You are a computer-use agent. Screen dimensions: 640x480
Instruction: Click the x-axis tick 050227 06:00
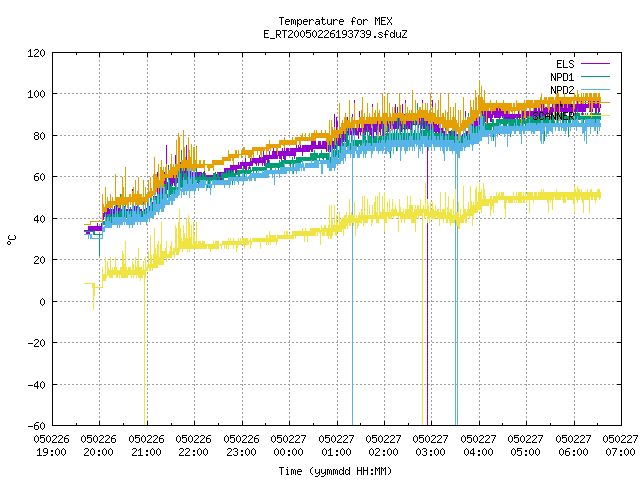coord(573,446)
